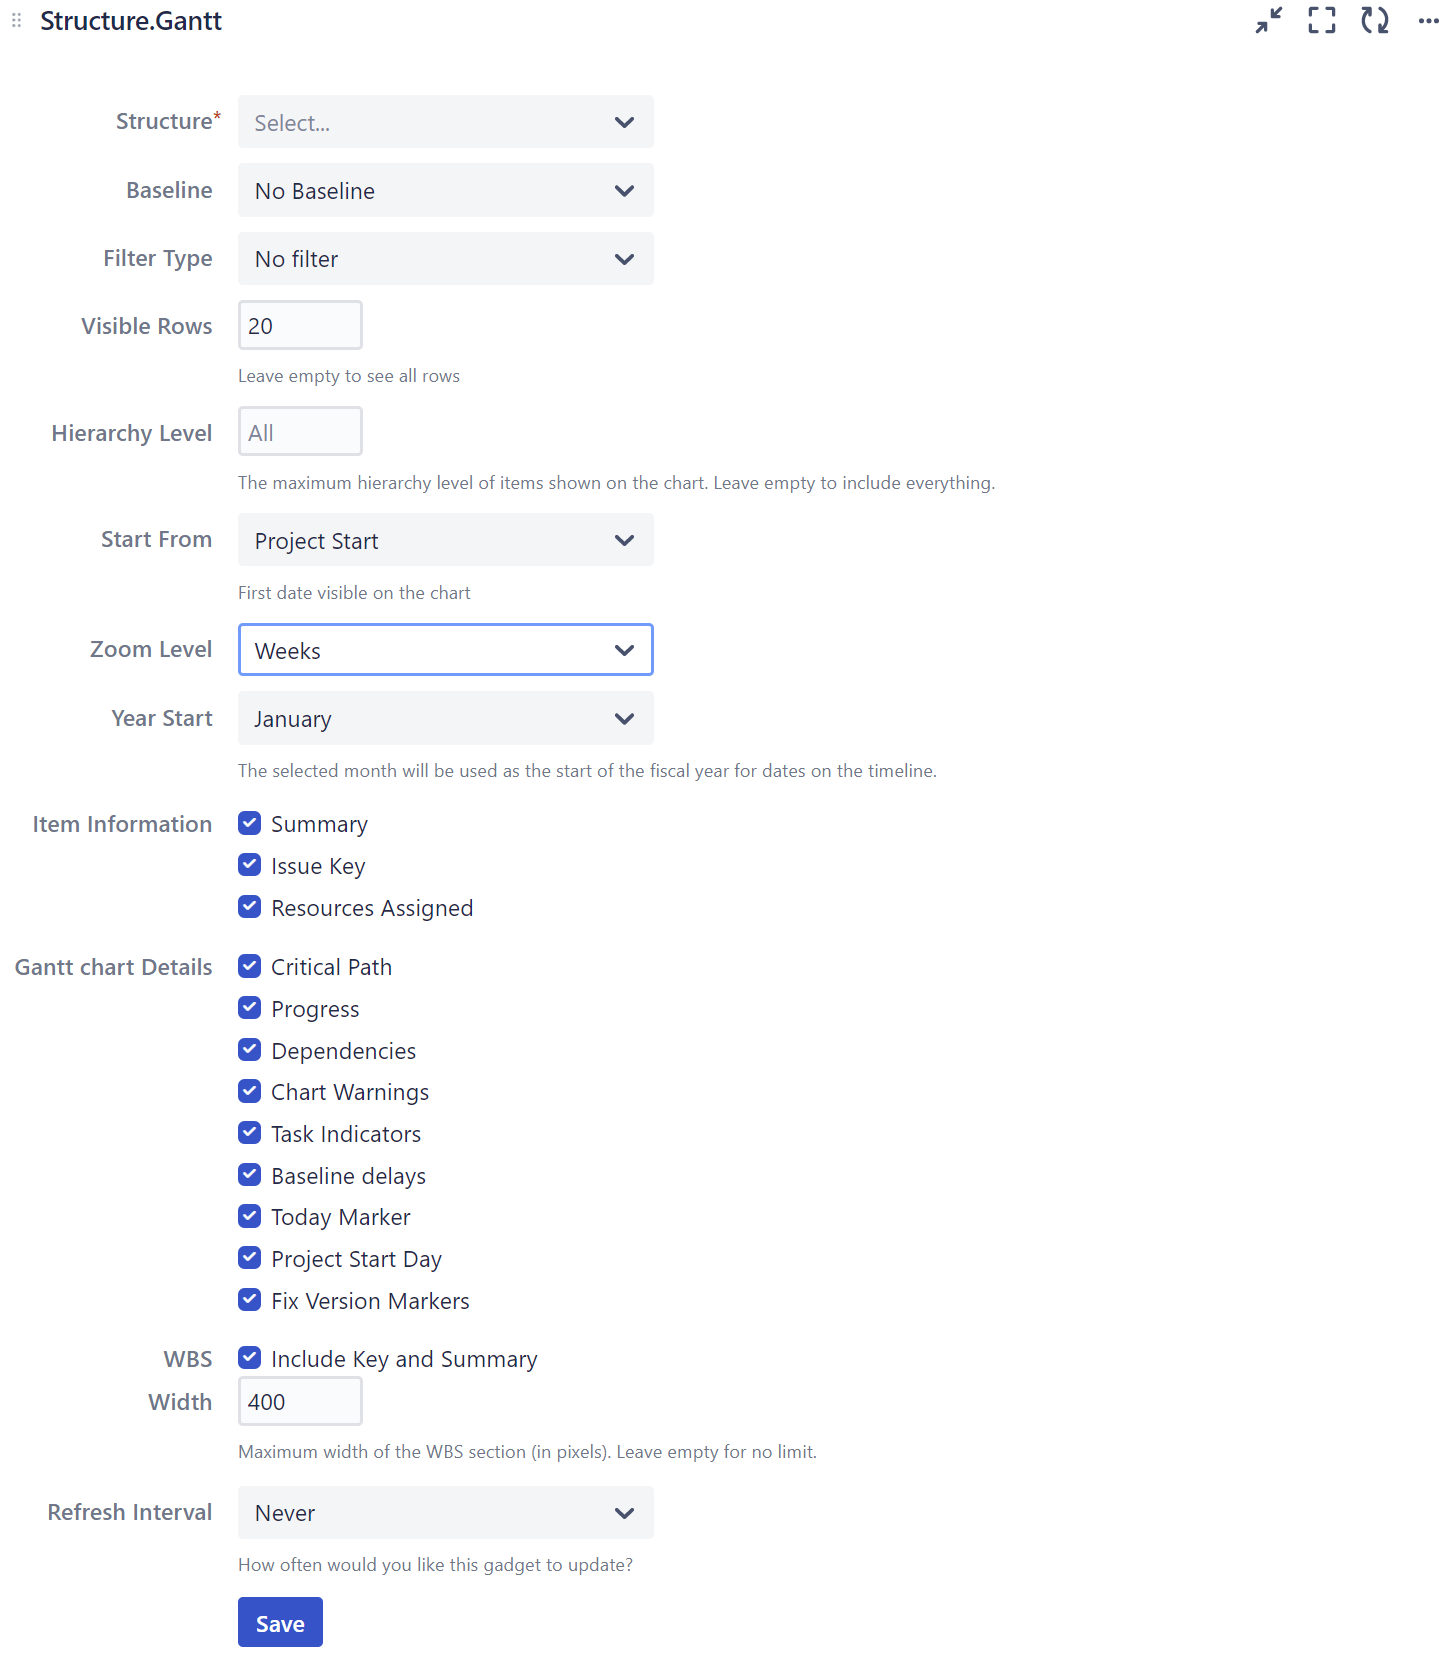Click the Save button
The image size is (1450, 1660).
(280, 1622)
